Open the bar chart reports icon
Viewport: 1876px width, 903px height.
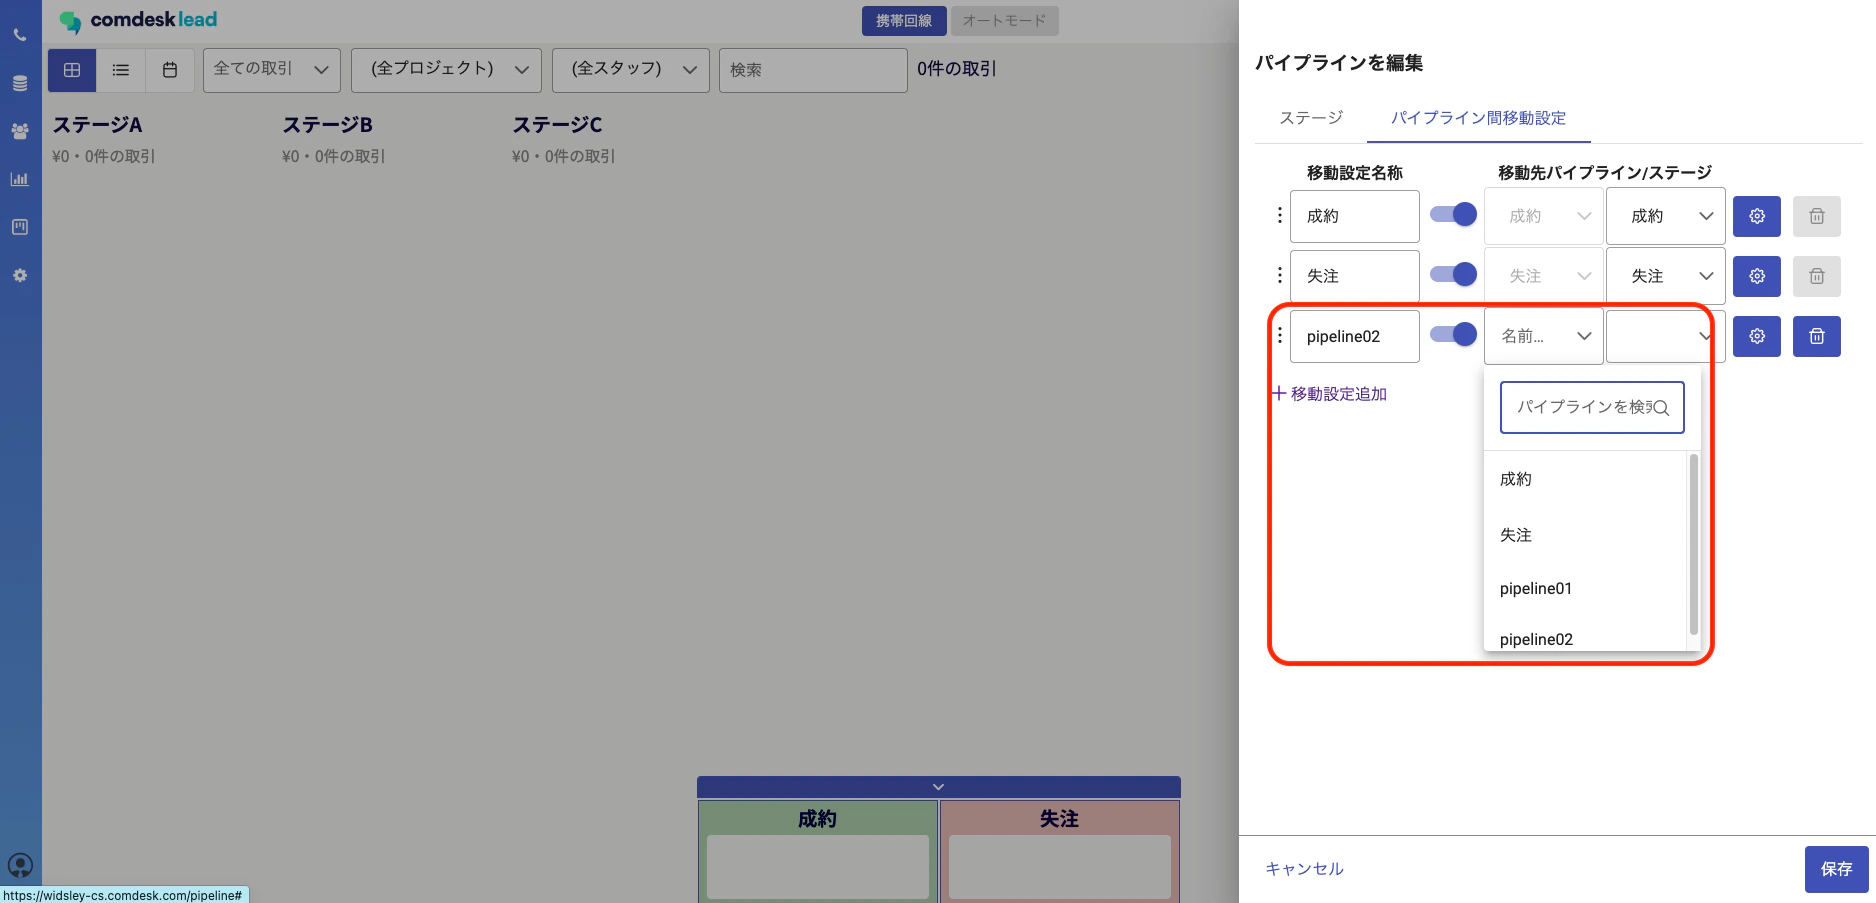[x=20, y=179]
